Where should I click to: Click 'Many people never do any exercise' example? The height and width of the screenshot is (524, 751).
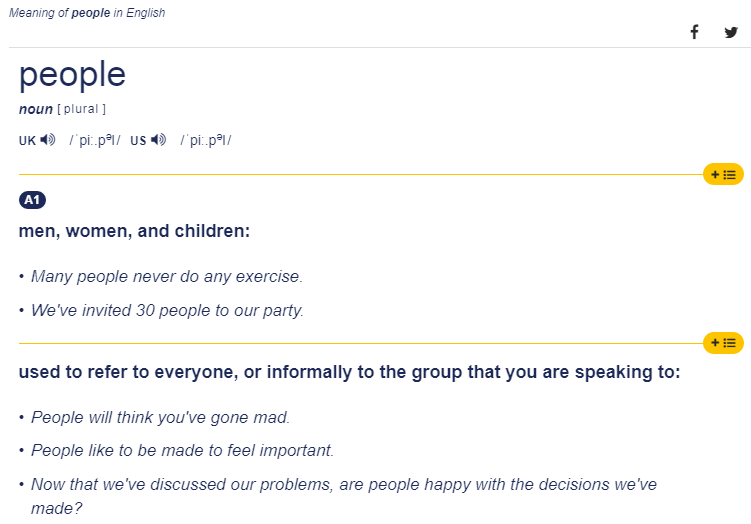pyautogui.click(x=167, y=276)
